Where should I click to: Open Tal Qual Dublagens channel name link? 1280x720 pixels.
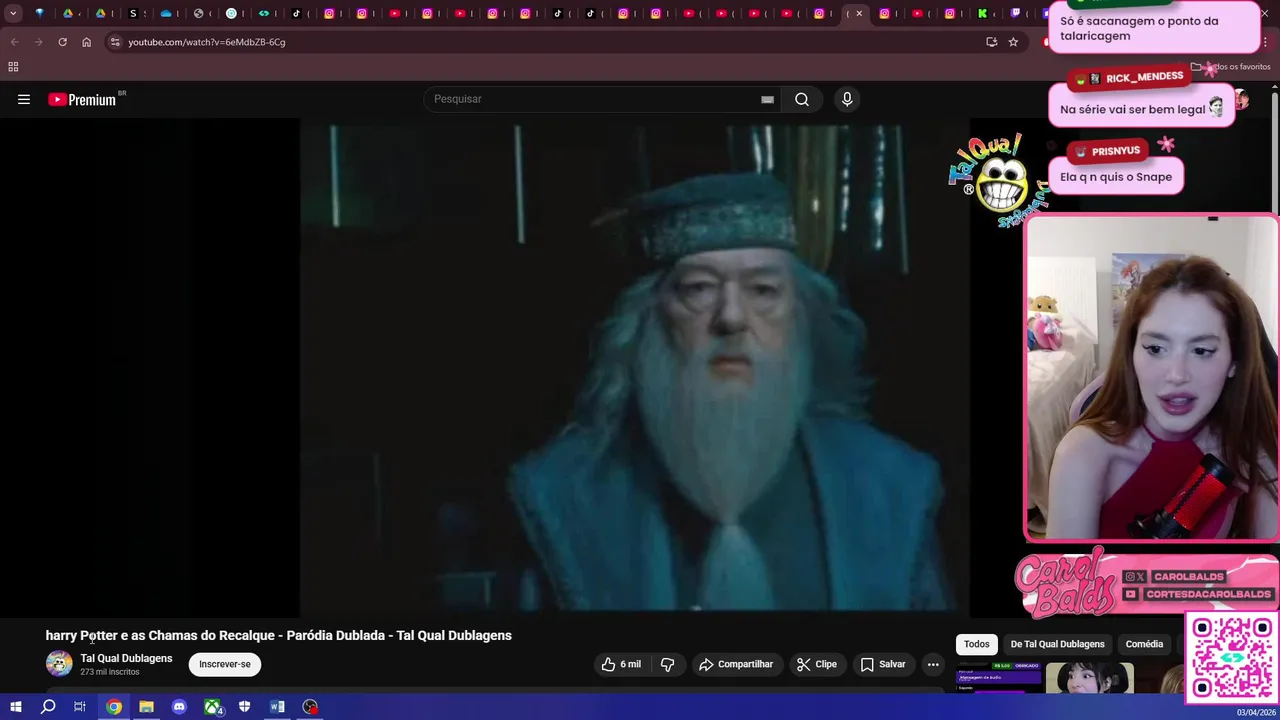tap(126, 658)
